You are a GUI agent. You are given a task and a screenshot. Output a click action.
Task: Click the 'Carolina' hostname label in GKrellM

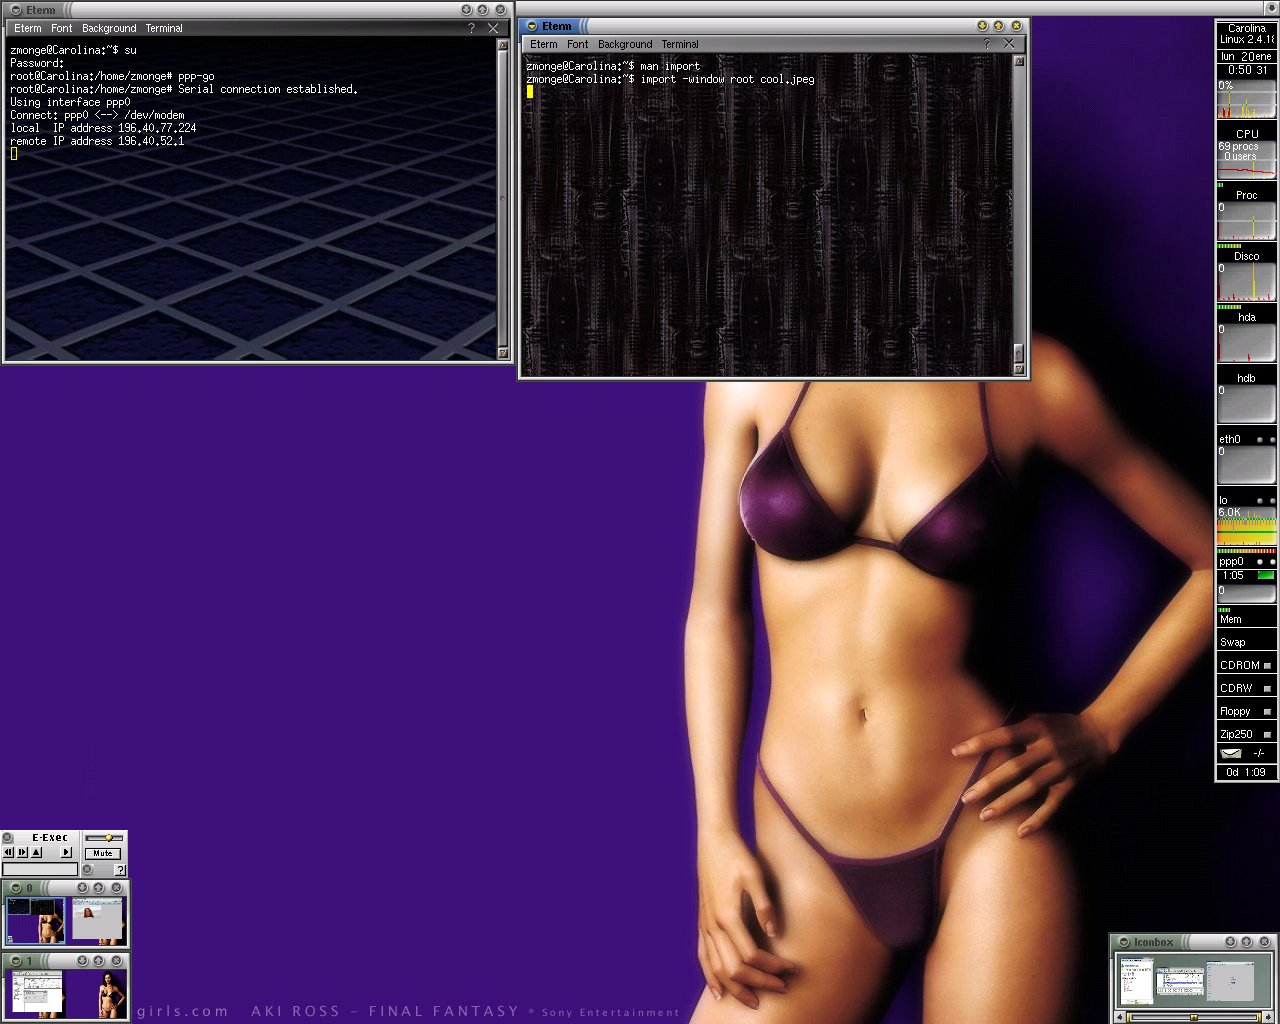pos(1247,28)
